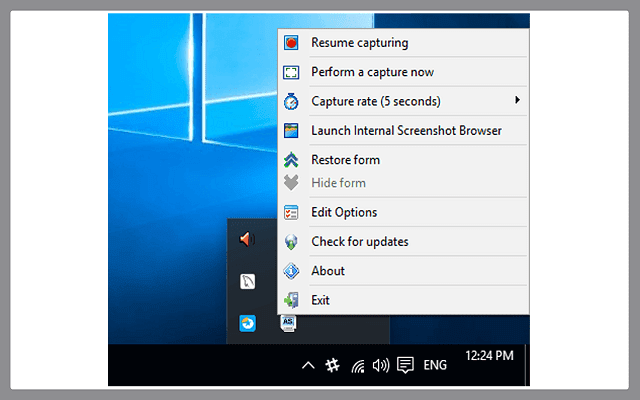This screenshot has height=400, width=640.
Task: Switch input language via ENG indicator
Action: coord(435,366)
